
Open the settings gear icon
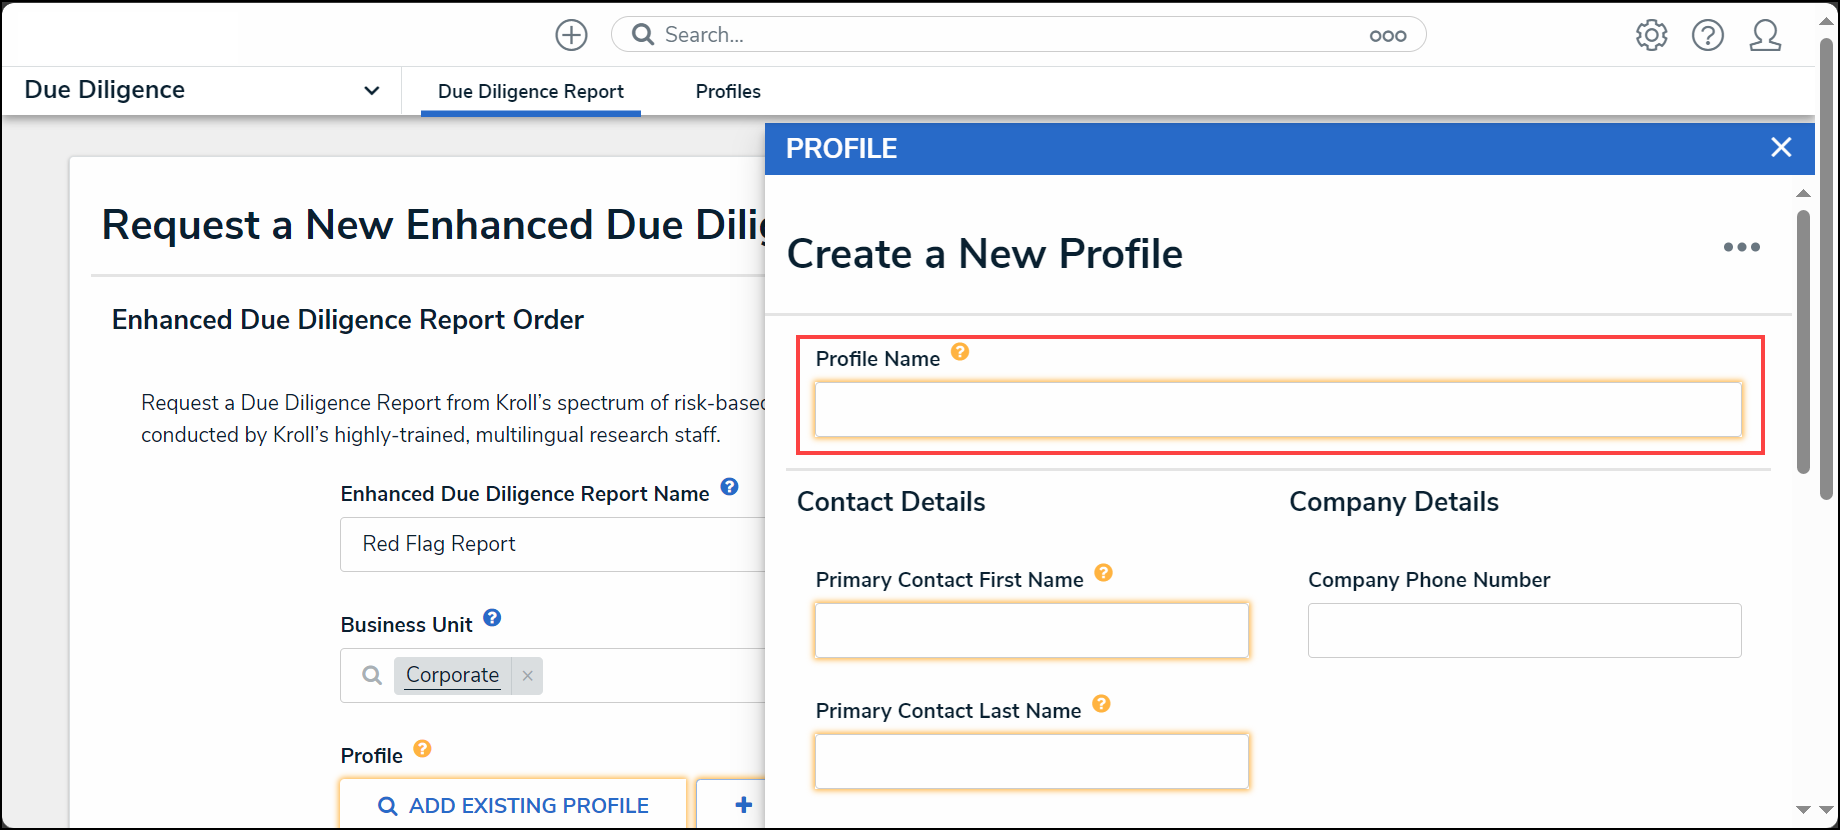[x=1651, y=35]
